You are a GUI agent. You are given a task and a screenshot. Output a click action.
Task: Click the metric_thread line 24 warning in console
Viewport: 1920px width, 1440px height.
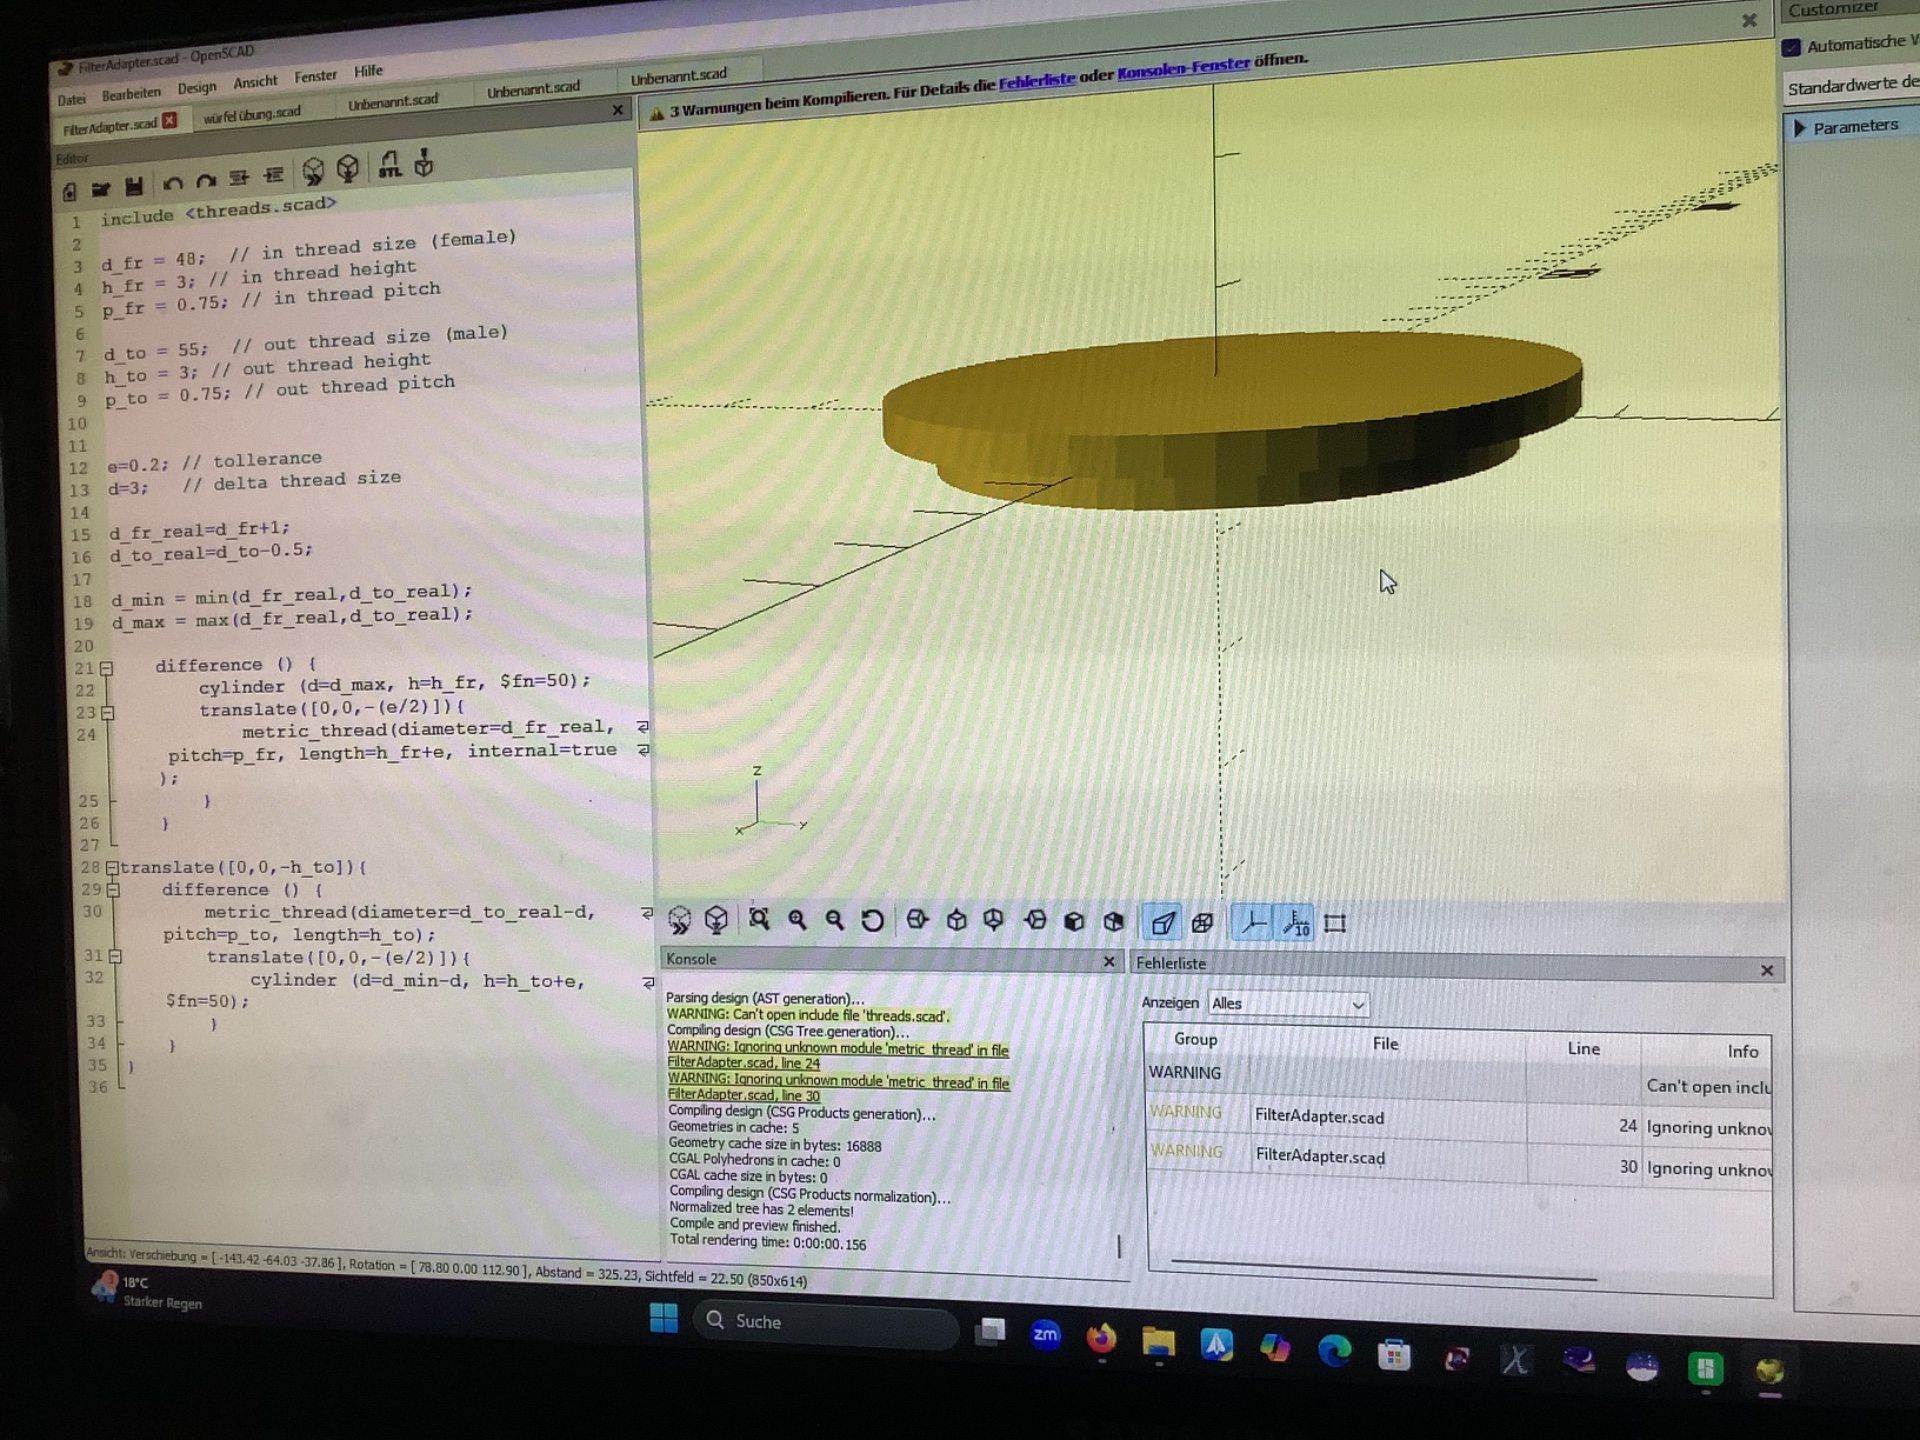[838, 1056]
